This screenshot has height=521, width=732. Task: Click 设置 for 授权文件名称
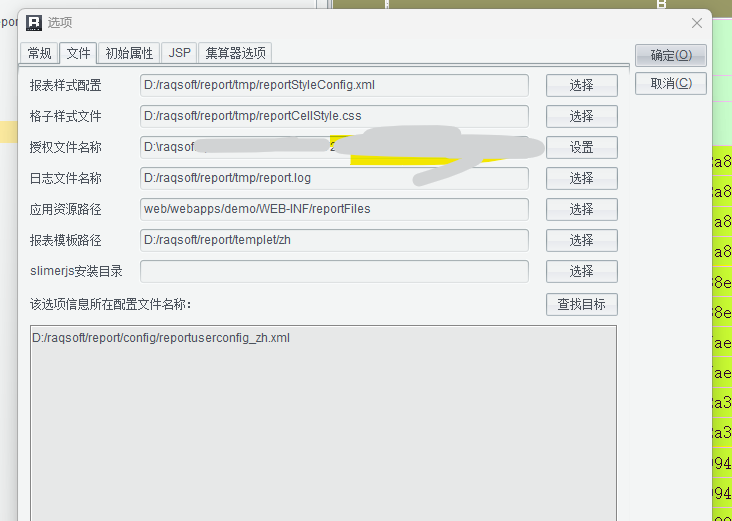582,148
